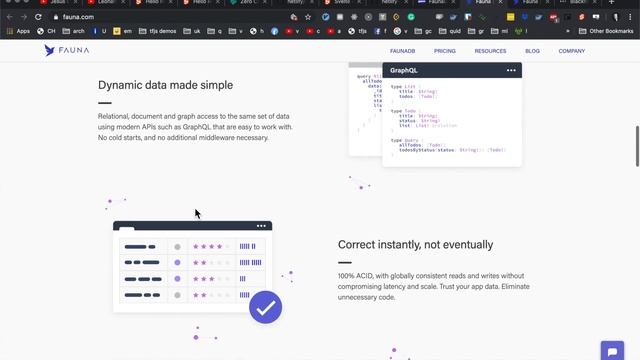Viewport: 640px width, 360px height.
Task: Open the 'CH' bookmark
Action: tap(46, 31)
